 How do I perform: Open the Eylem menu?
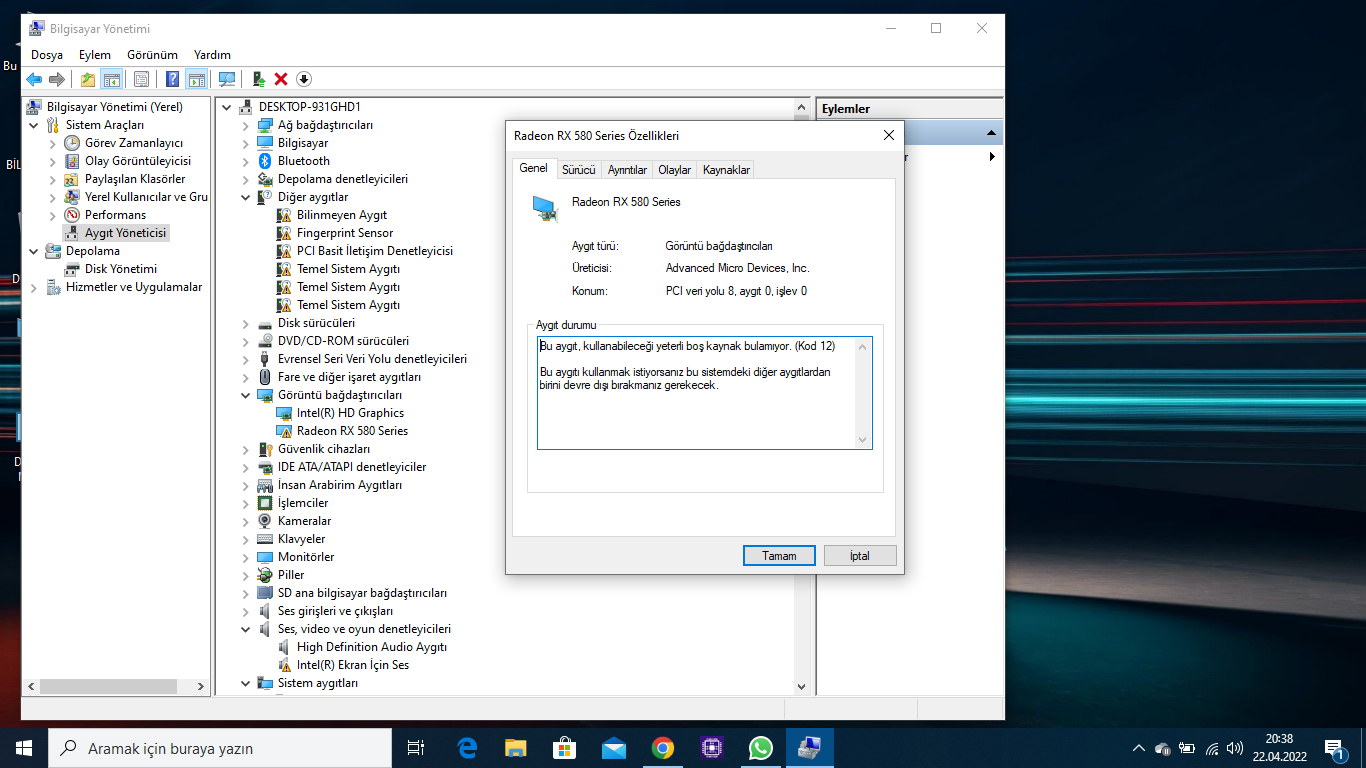click(x=95, y=55)
